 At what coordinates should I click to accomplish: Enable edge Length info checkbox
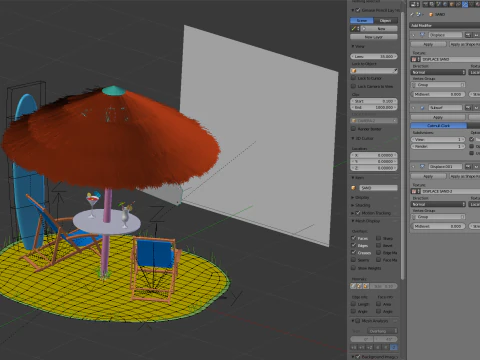click(x=353, y=304)
